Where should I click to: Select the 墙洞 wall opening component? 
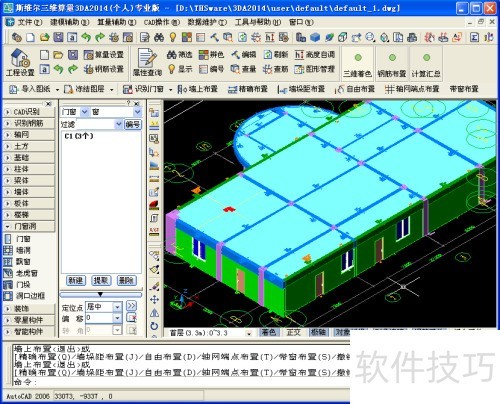pos(17,250)
